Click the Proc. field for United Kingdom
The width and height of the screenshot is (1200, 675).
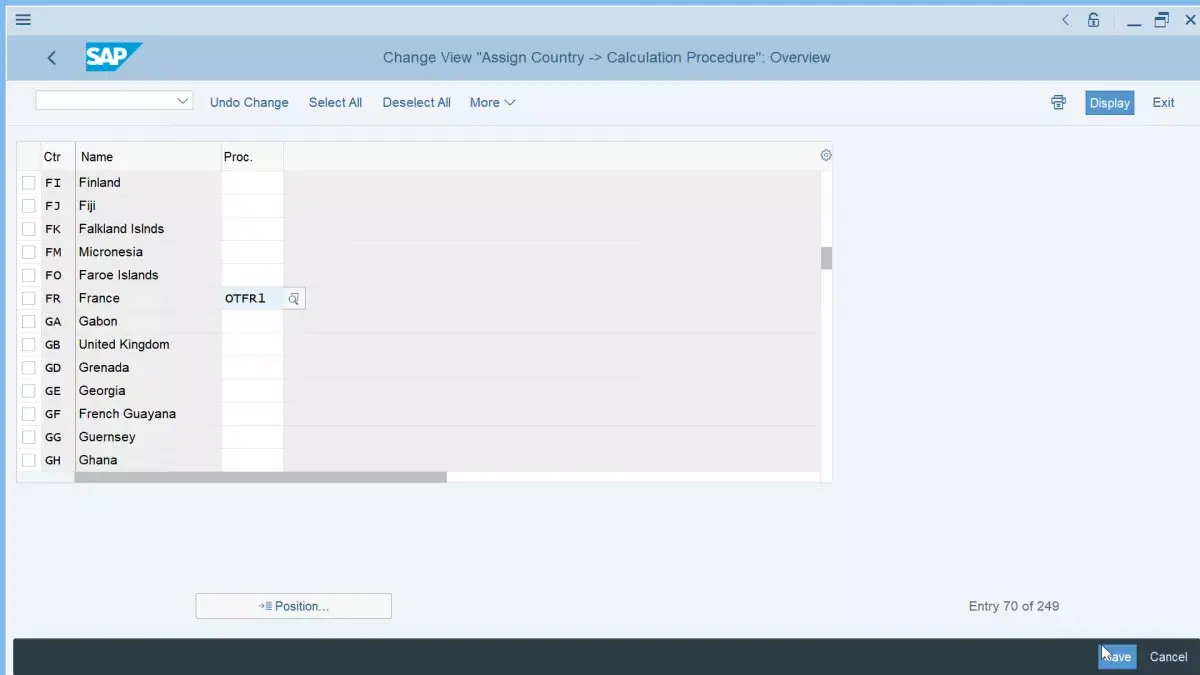252,344
